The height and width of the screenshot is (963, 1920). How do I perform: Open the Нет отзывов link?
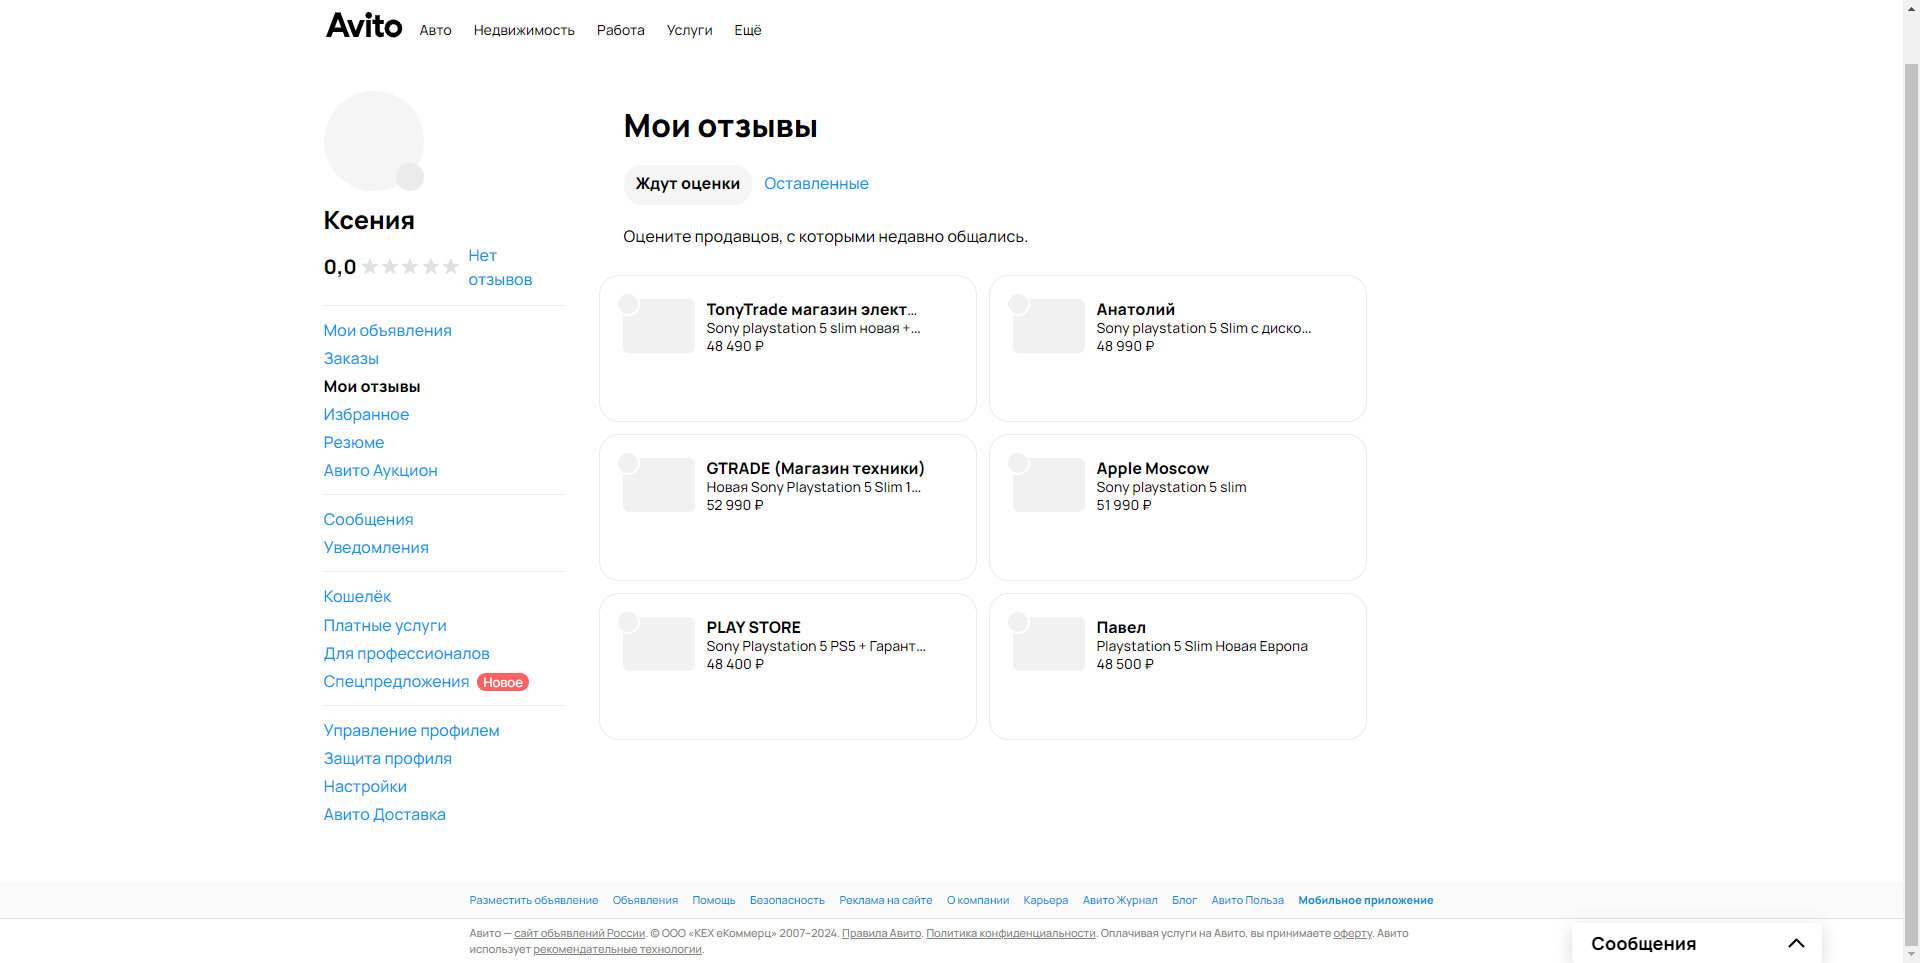tap(500, 268)
